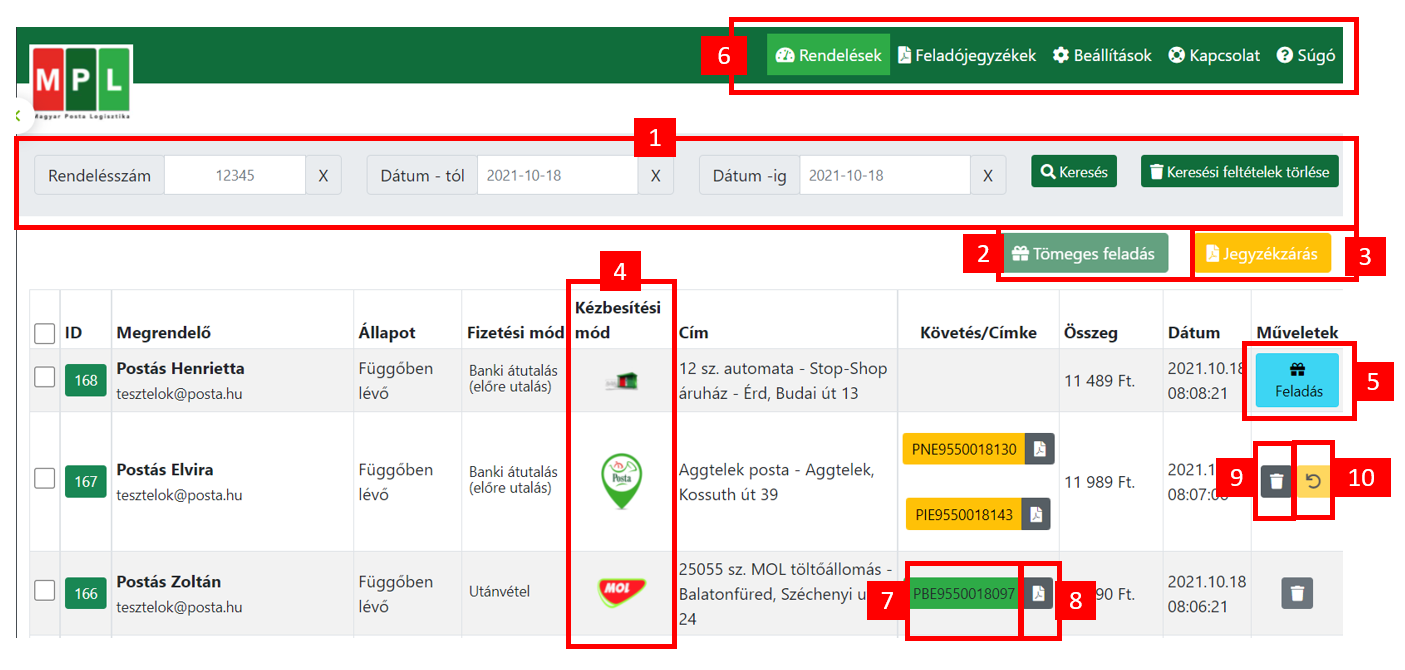Click the Jegyzékzárás button
Viewport: 1405px width, 670px height.
point(1262,253)
